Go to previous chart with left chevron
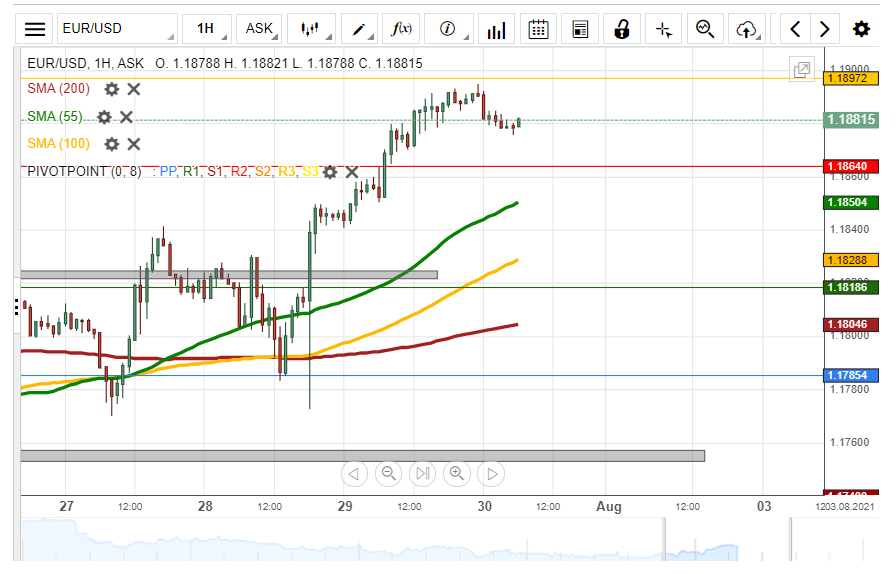The height and width of the screenshot is (574, 896). (x=795, y=29)
